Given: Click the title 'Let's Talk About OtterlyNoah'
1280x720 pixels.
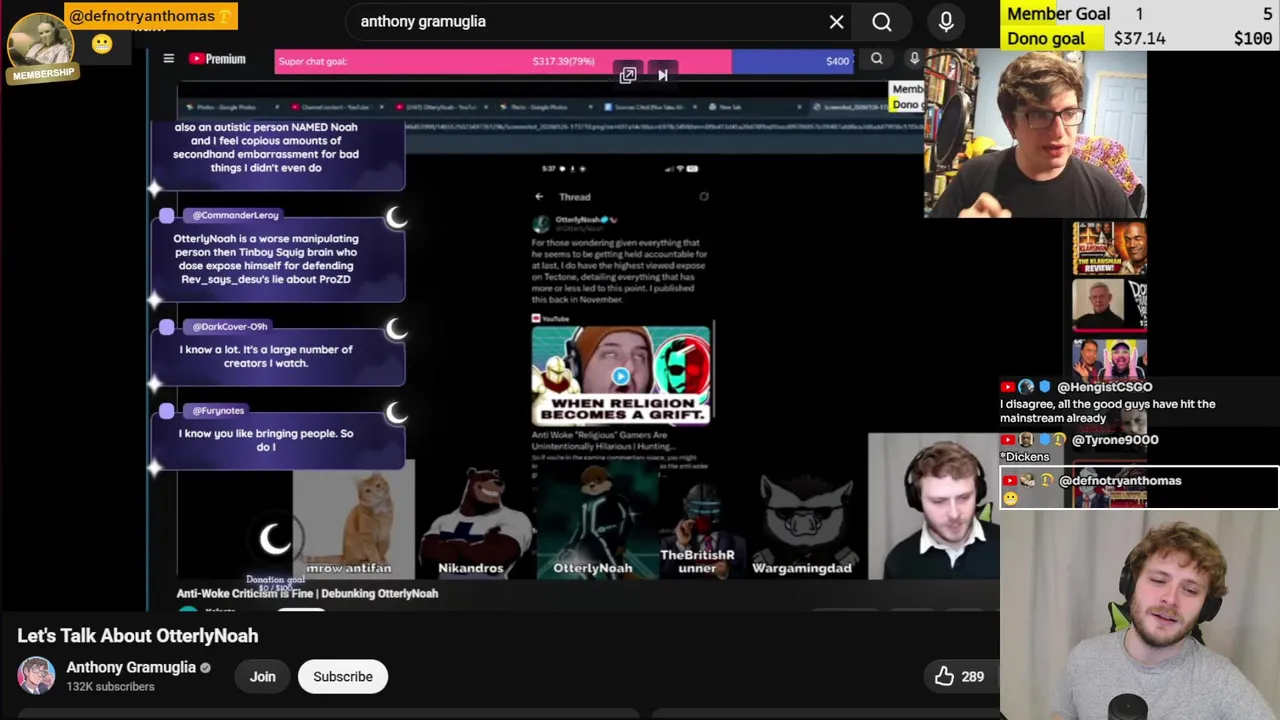Looking at the screenshot, I should point(138,636).
